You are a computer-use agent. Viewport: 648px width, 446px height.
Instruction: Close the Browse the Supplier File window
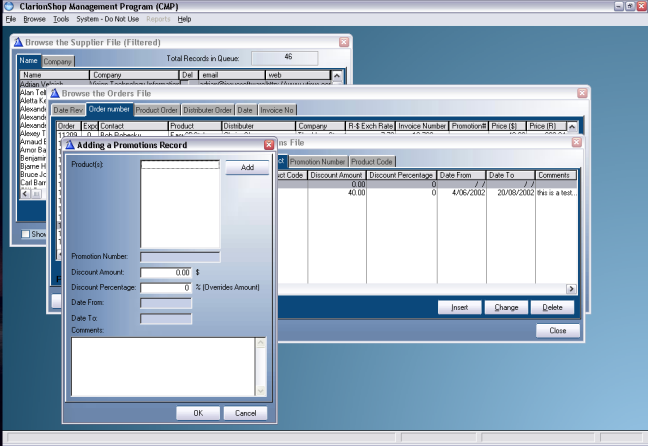pos(344,43)
